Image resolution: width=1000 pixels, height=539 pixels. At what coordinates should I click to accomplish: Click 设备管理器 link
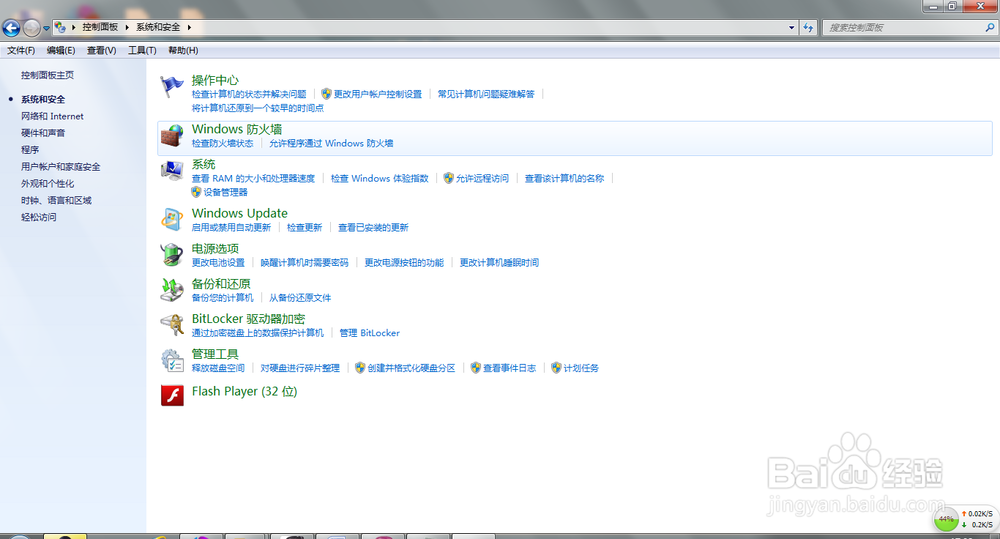(226, 193)
